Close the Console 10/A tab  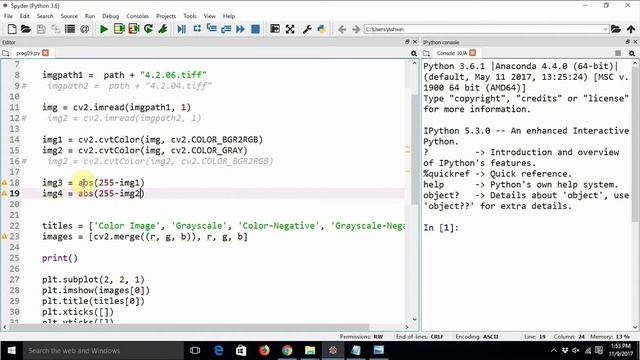coord(473,53)
